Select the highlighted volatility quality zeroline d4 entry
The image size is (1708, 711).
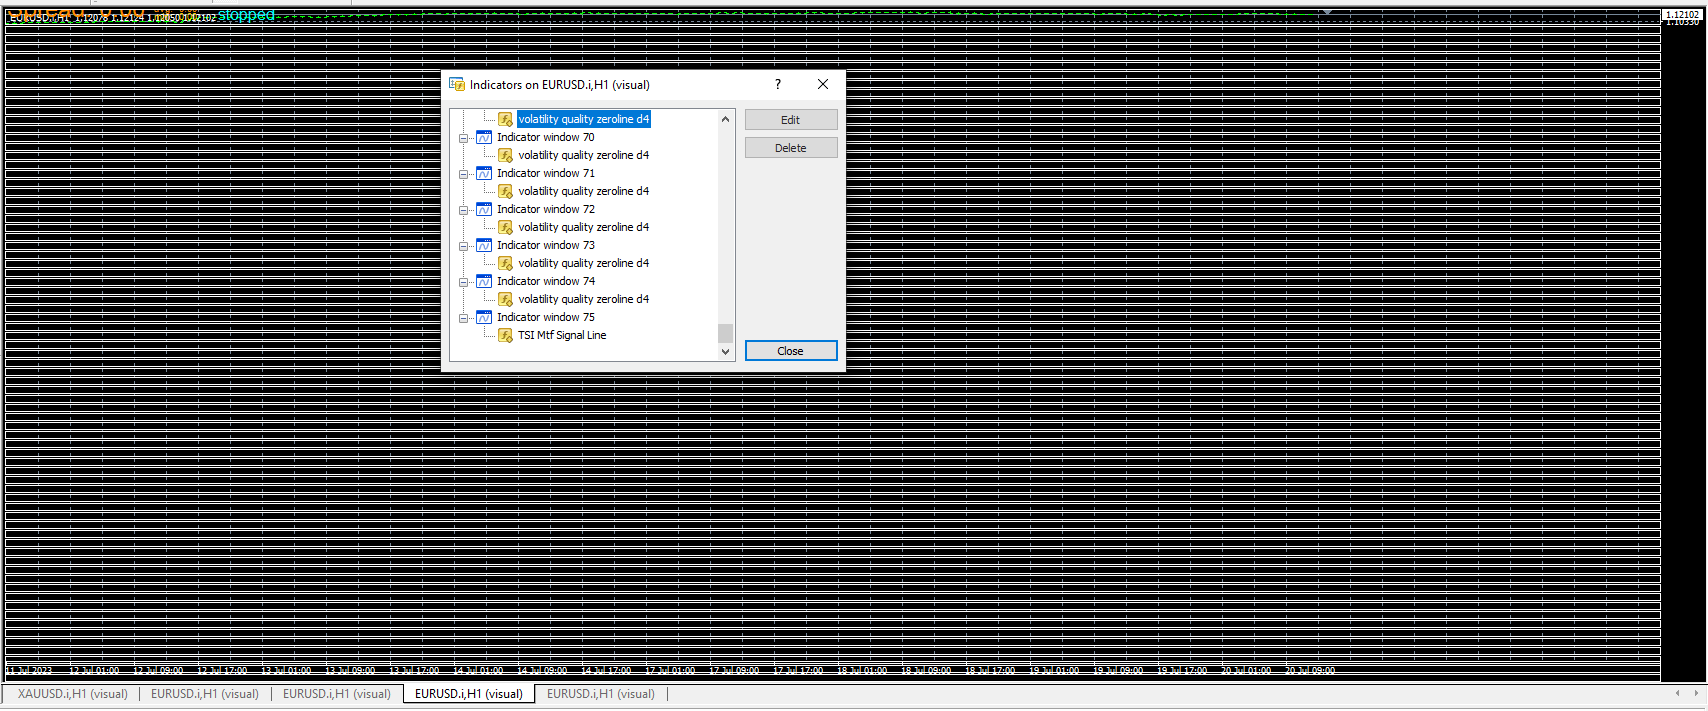(x=584, y=120)
